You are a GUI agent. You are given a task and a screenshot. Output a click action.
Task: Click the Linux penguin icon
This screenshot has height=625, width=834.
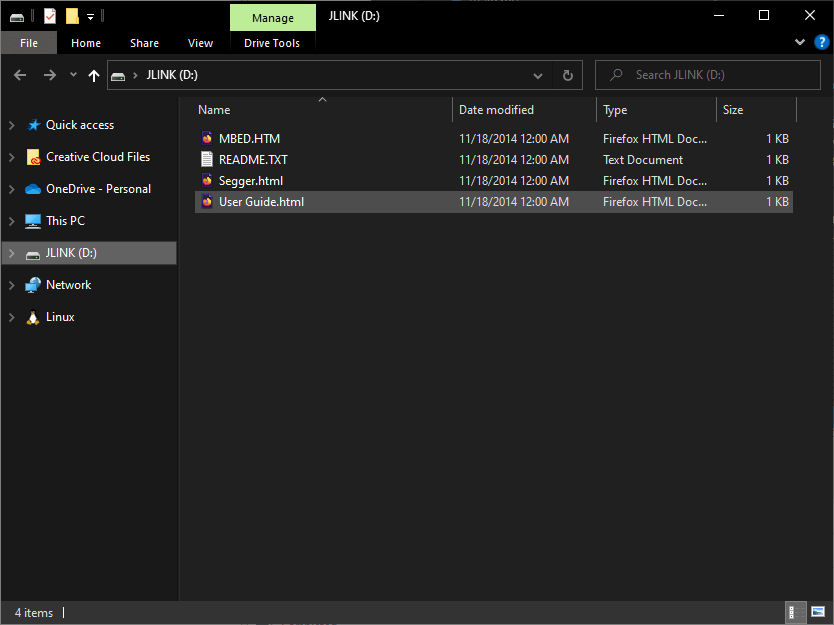pos(33,318)
